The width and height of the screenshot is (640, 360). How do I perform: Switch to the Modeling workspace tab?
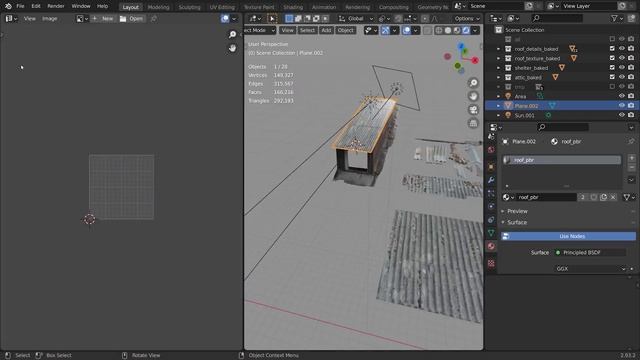pos(158,7)
